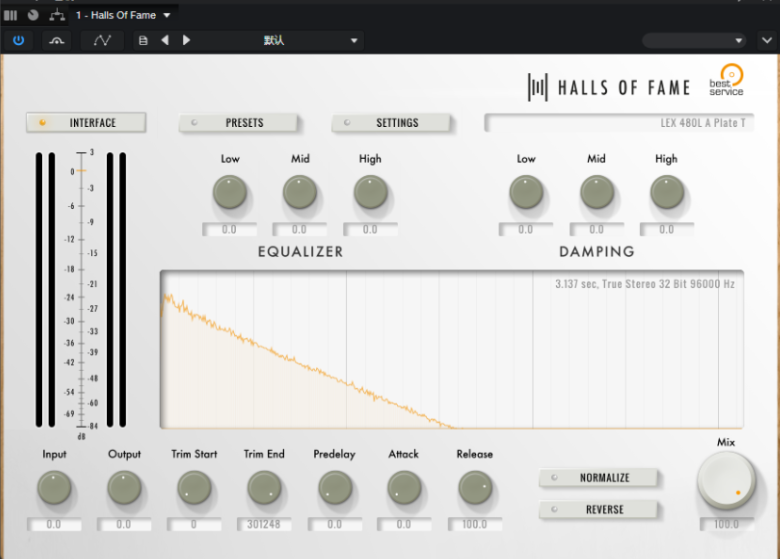This screenshot has width=780, height=559.
Task: Click the output level meter bars
Action: coord(116,290)
